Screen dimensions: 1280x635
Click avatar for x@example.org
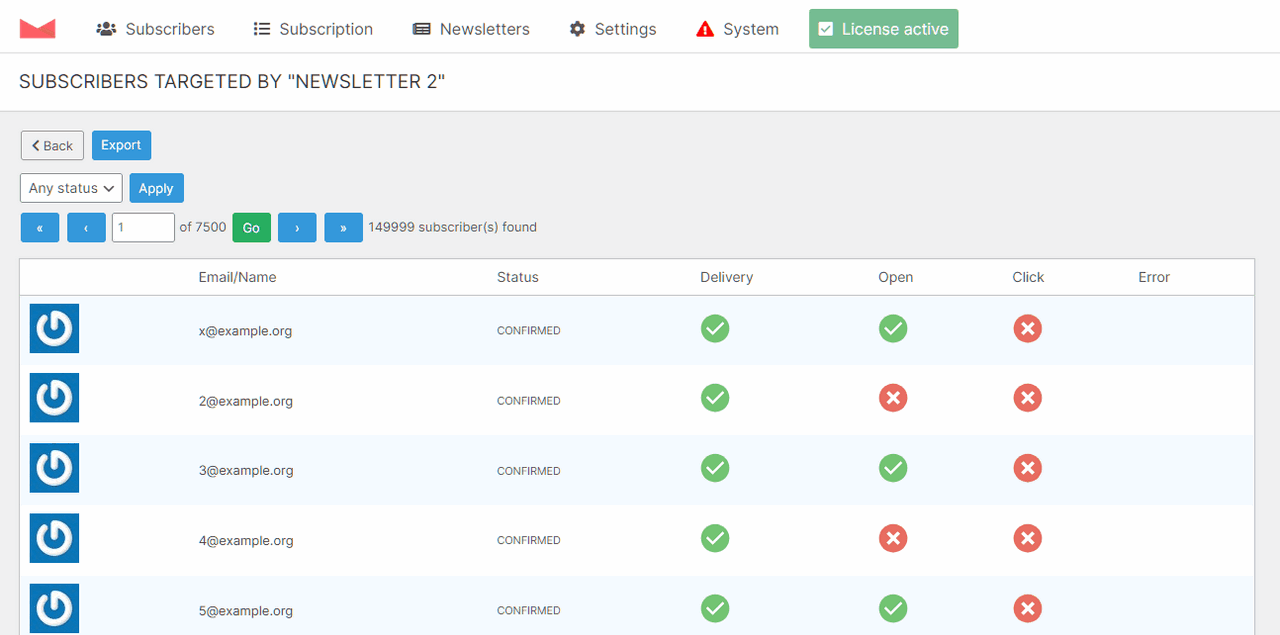pyautogui.click(x=54, y=329)
